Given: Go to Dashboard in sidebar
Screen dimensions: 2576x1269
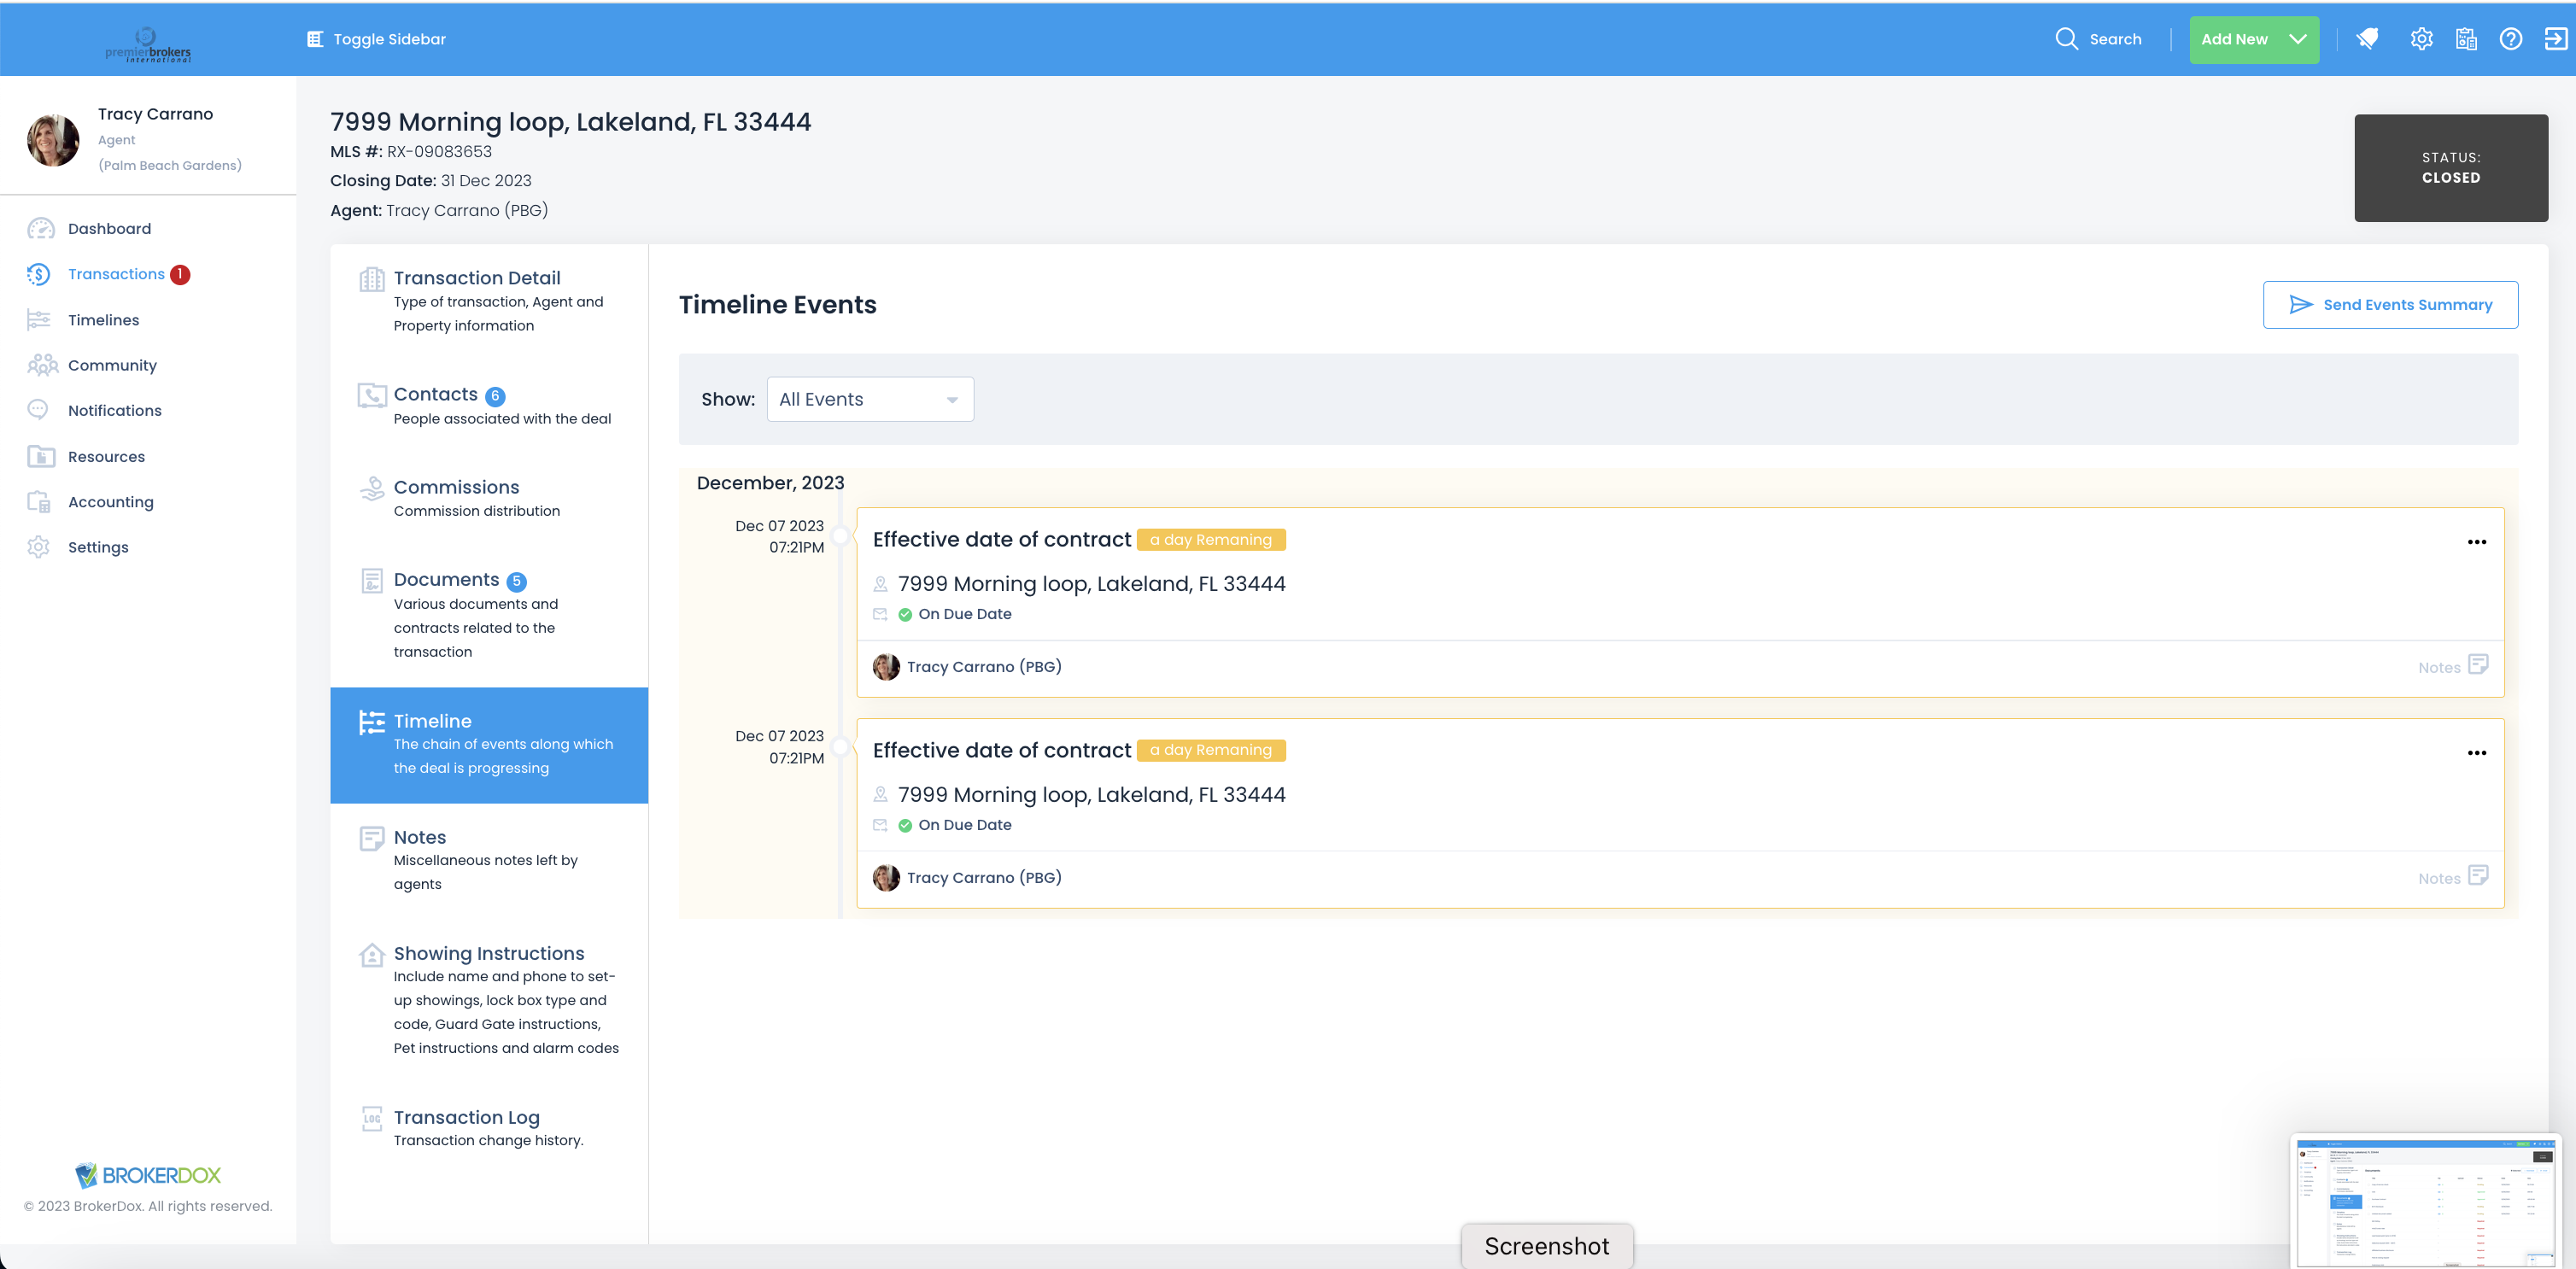Looking at the screenshot, I should 109,229.
